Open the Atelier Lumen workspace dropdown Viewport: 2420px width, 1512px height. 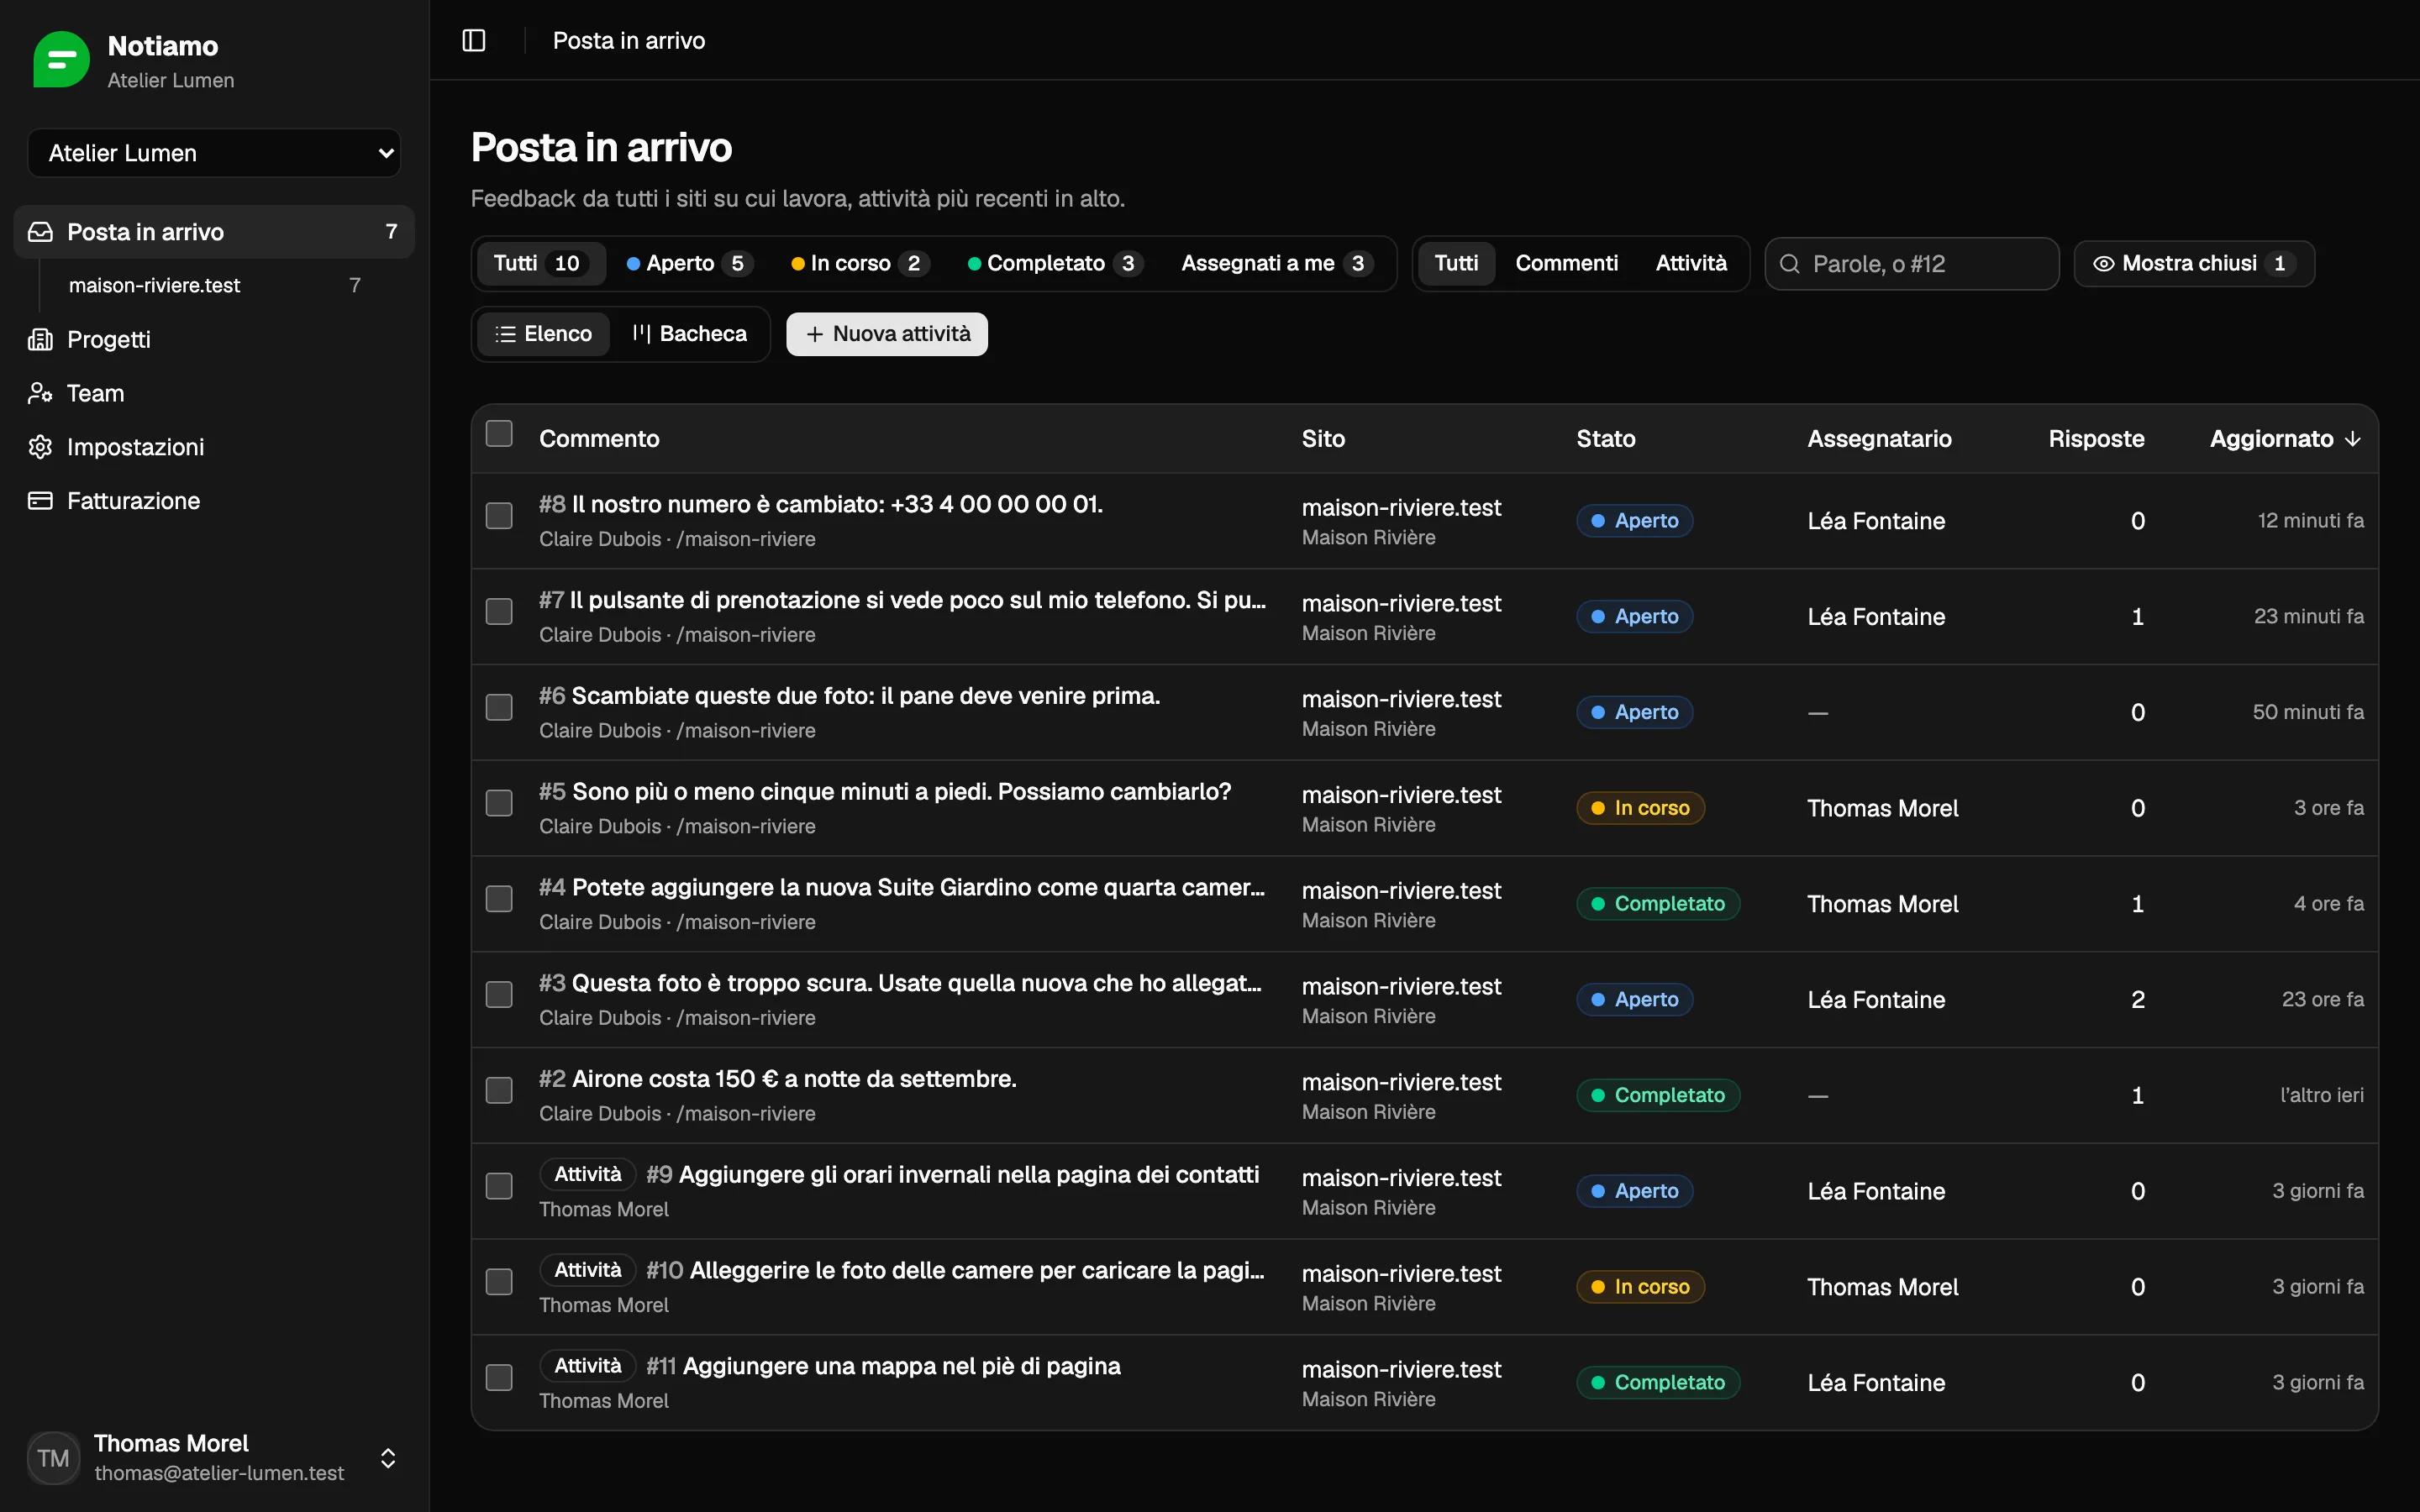(x=214, y=153)
